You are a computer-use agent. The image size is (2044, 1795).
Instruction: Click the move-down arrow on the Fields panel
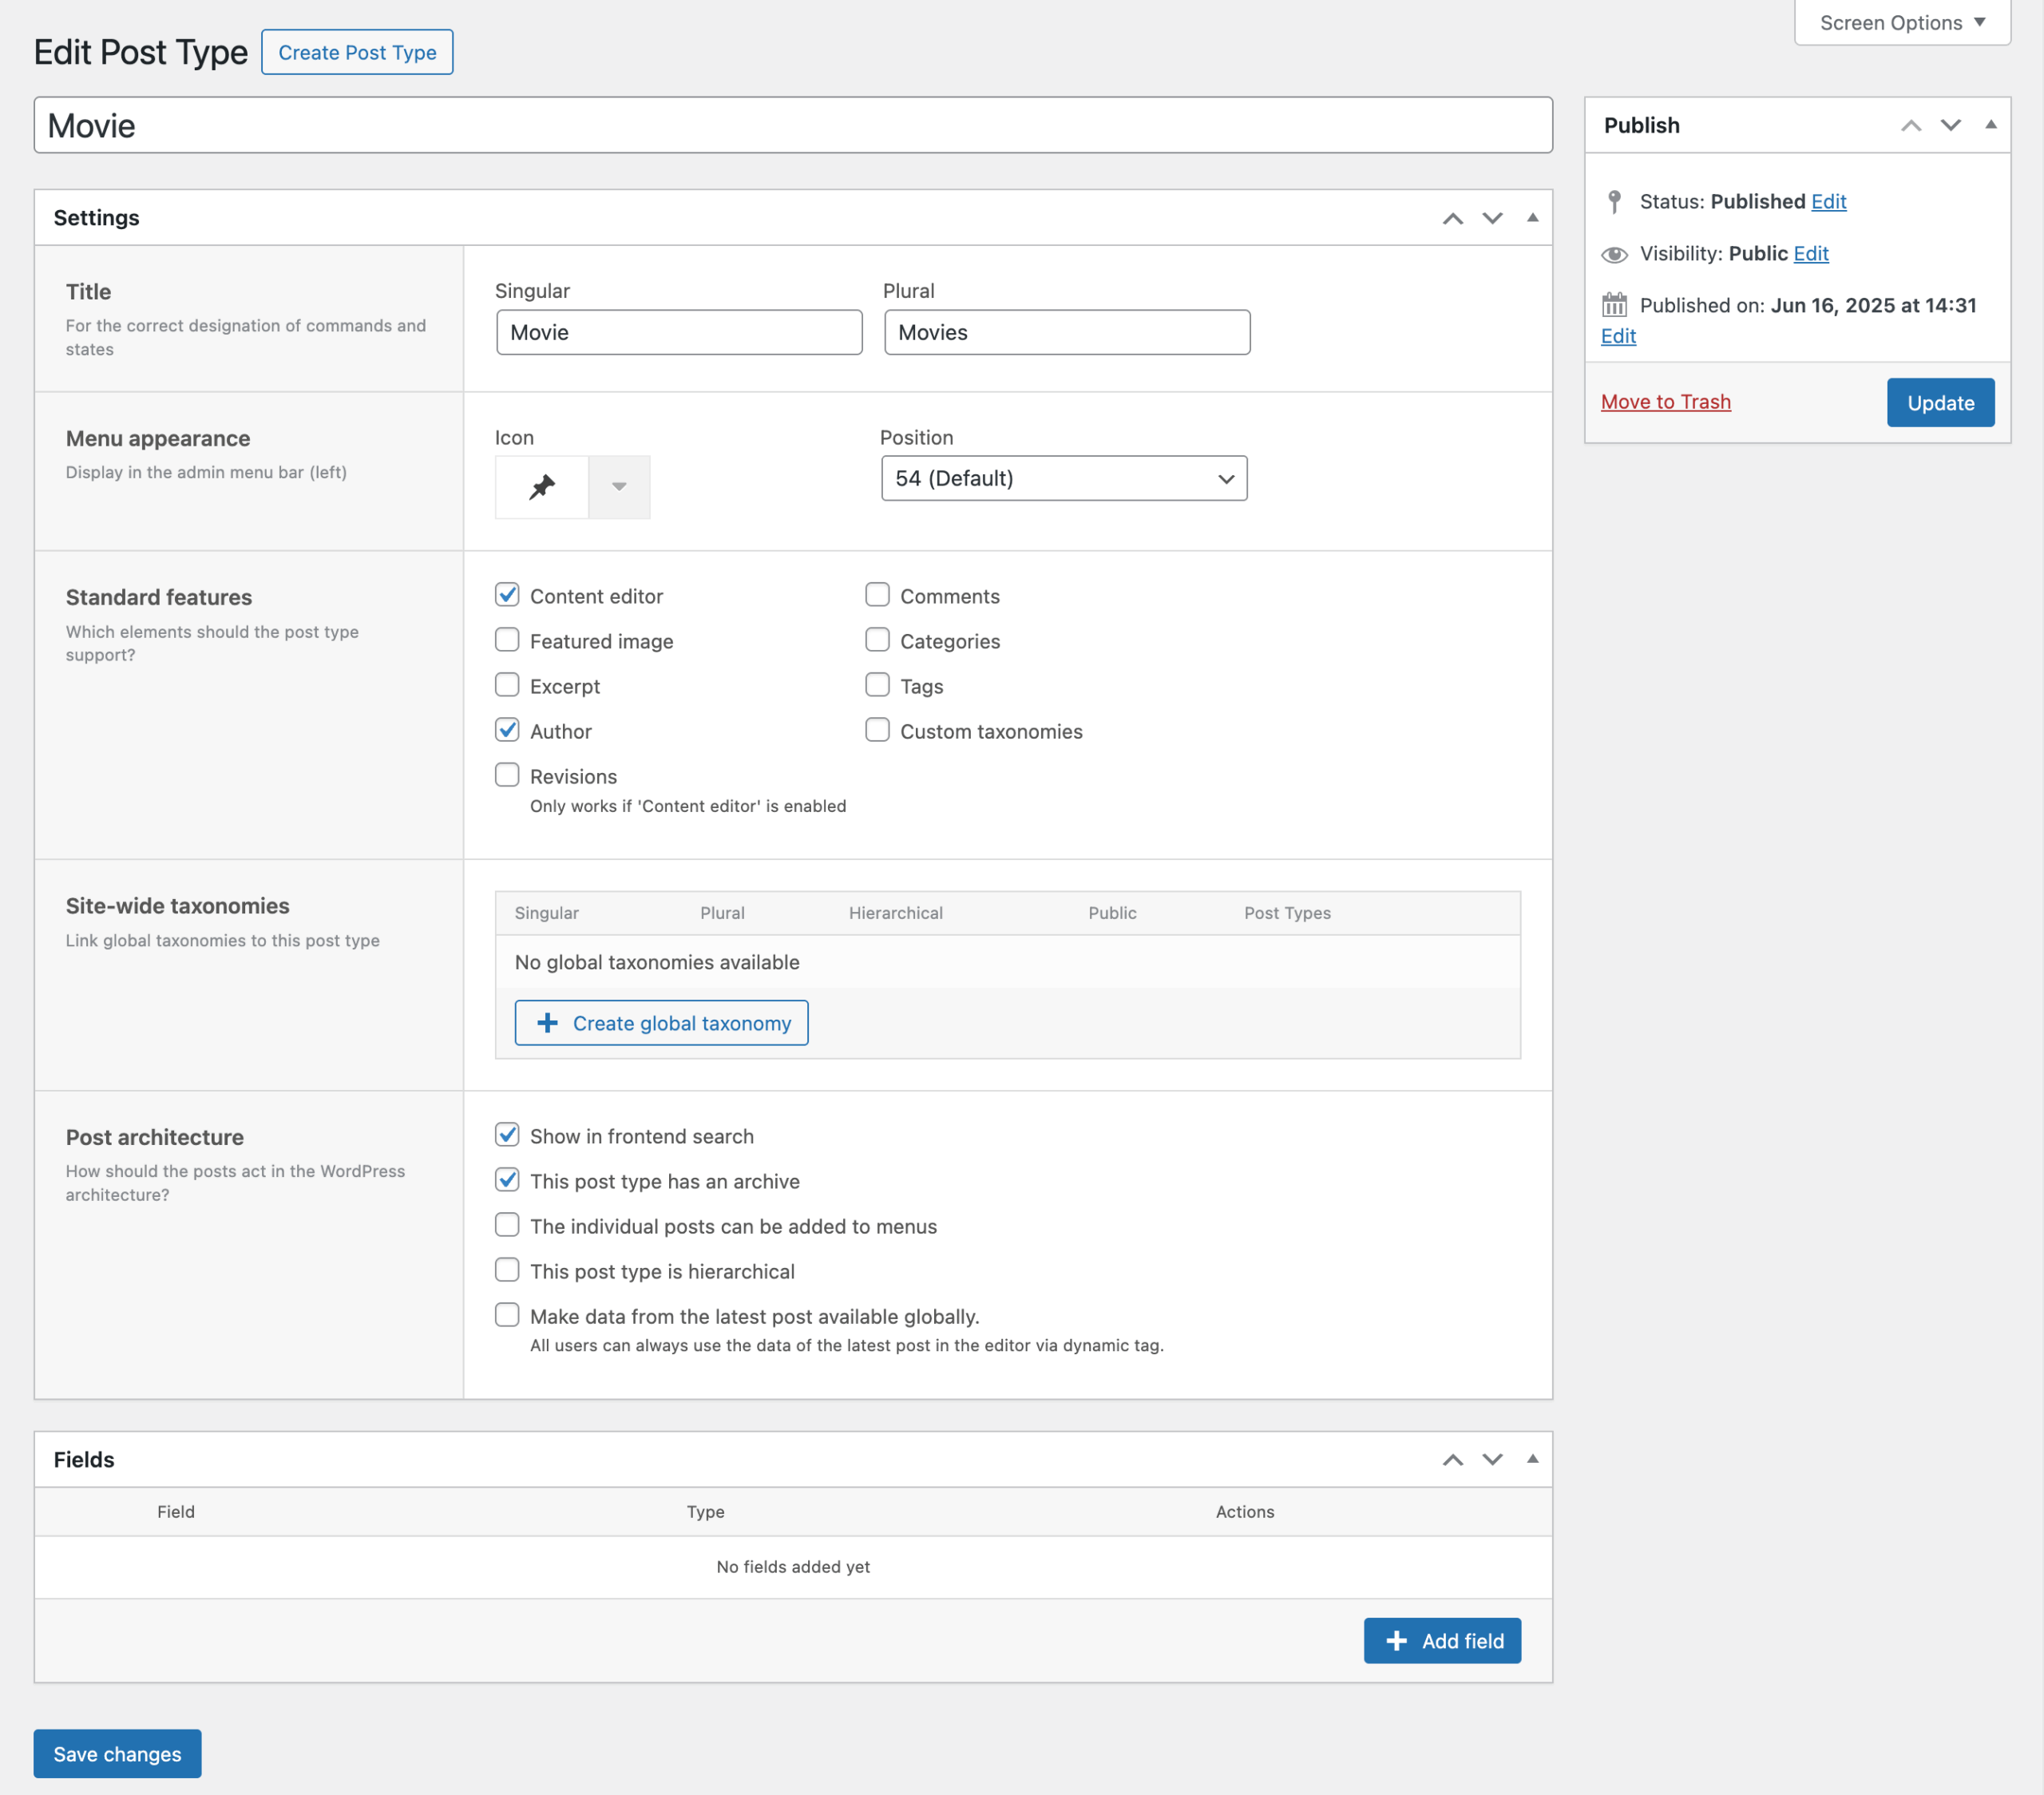(1492, 1459)
